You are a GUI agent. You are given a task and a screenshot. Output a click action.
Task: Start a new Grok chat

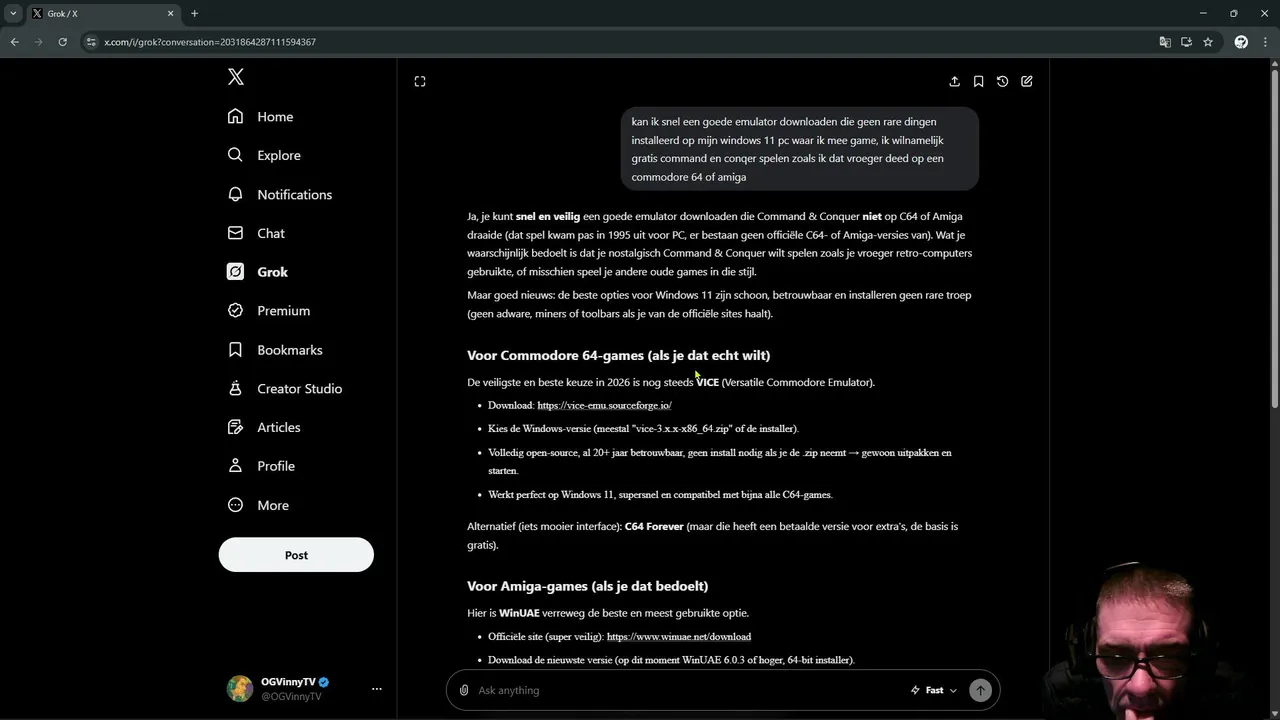1026,82
